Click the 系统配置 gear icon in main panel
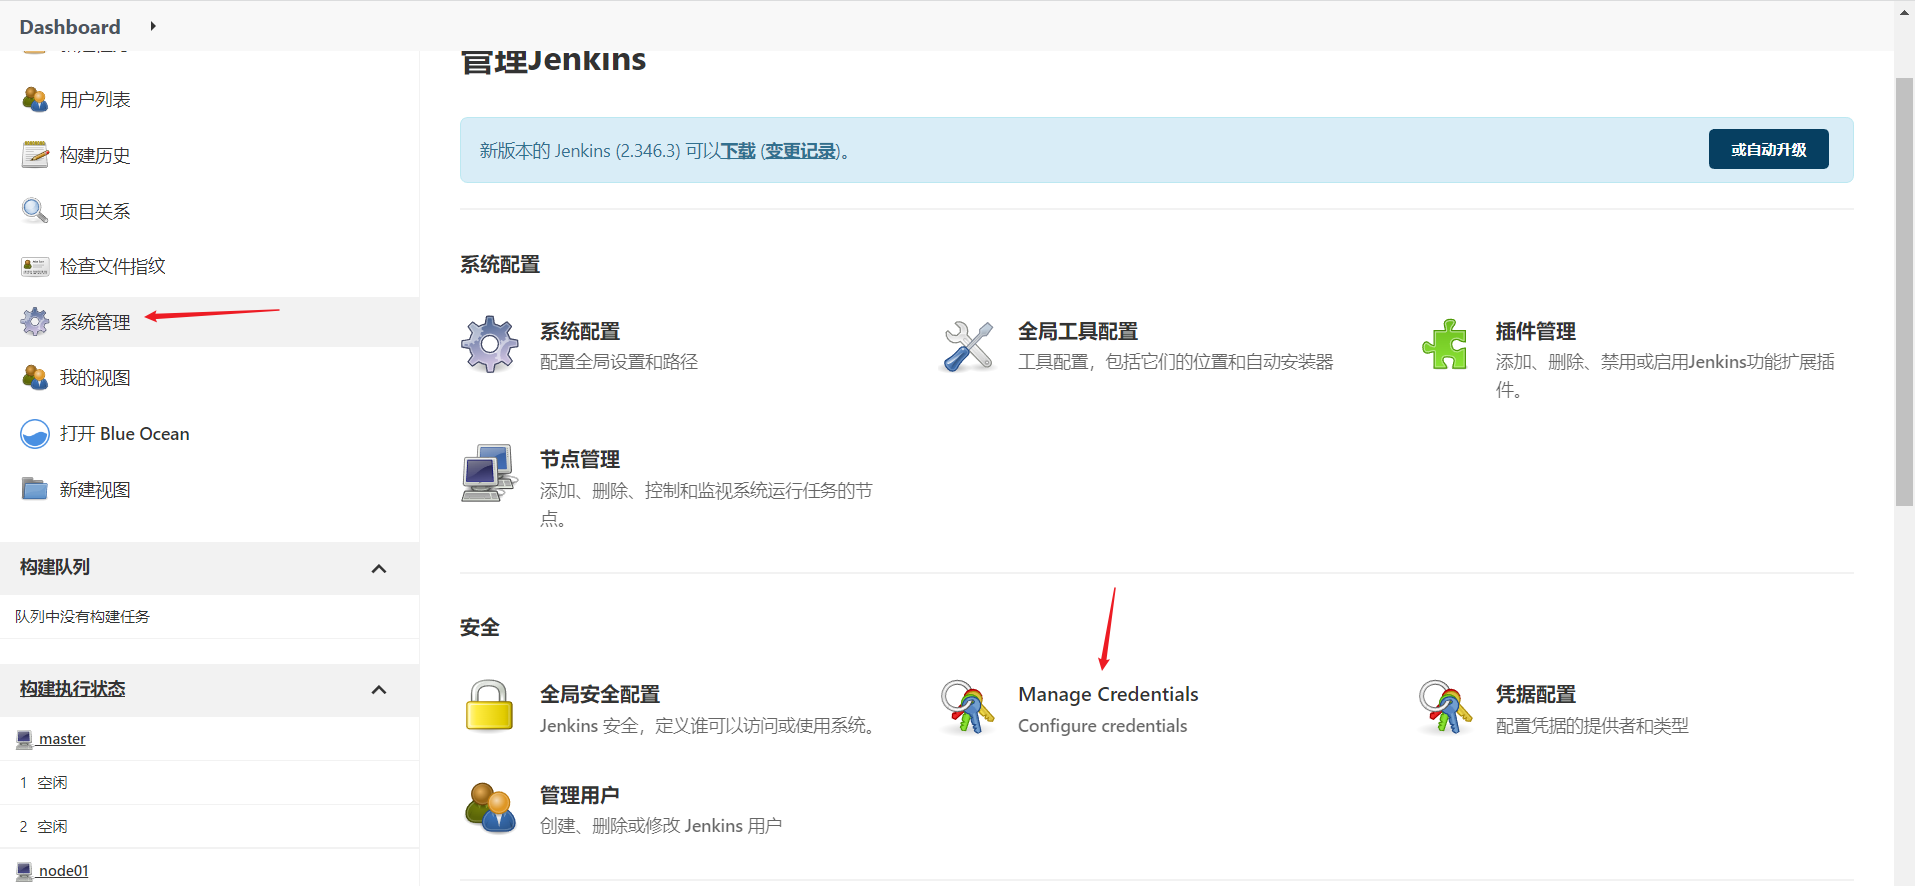Viewport: 1915px width, 886px height. 490,345
